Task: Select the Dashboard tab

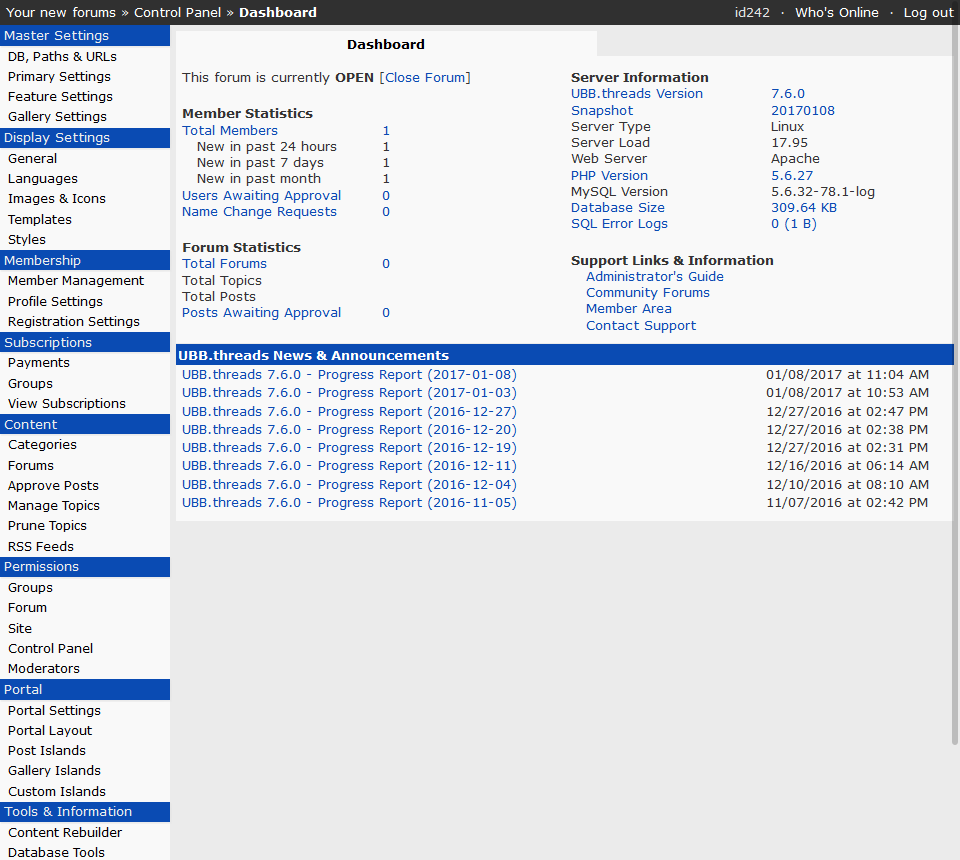Action: 386,44
